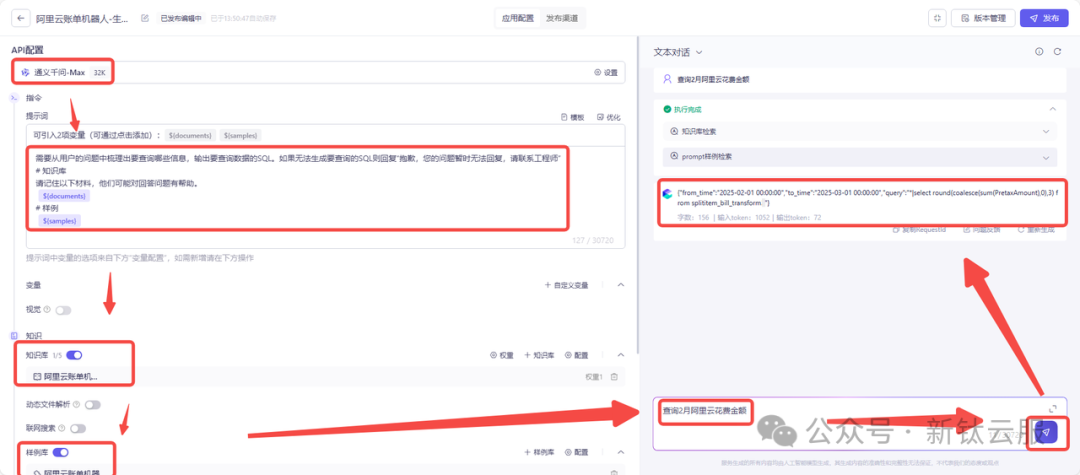Show help for 联网搜索
This screenshot has width=1080, height=475.
(62, 428)
